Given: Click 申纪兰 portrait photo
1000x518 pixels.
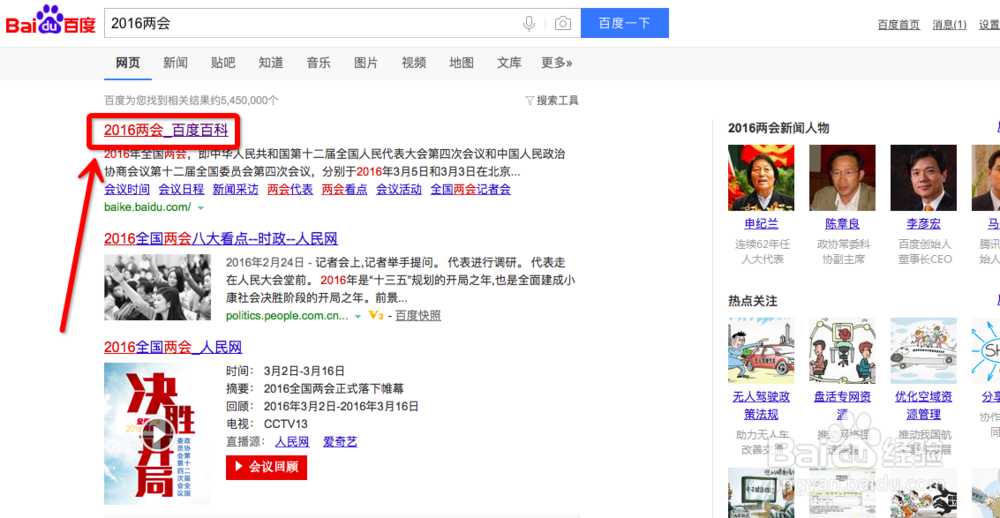Looking at the screenshot, I should click(761, 178).
